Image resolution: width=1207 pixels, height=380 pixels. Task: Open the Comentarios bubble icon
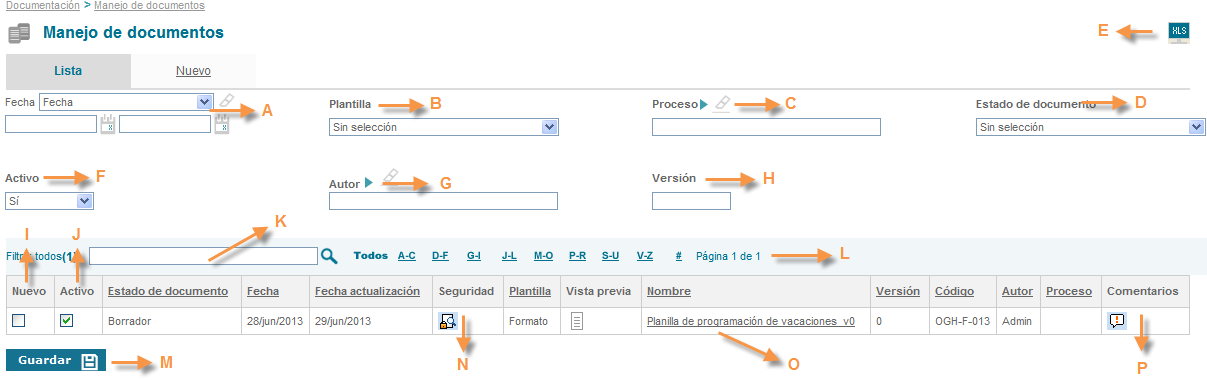(x=1117, y=321)
